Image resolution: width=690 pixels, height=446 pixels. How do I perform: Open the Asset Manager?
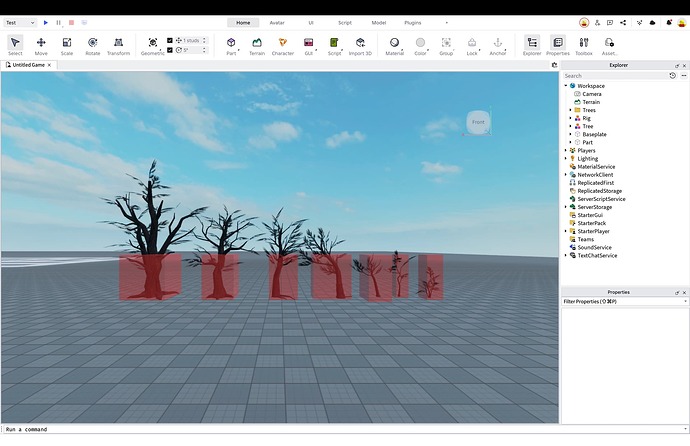click(609, 45)
